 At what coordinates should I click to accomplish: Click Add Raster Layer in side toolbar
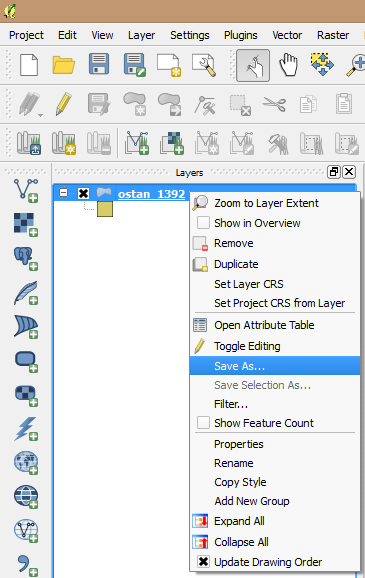coord(26,224)
